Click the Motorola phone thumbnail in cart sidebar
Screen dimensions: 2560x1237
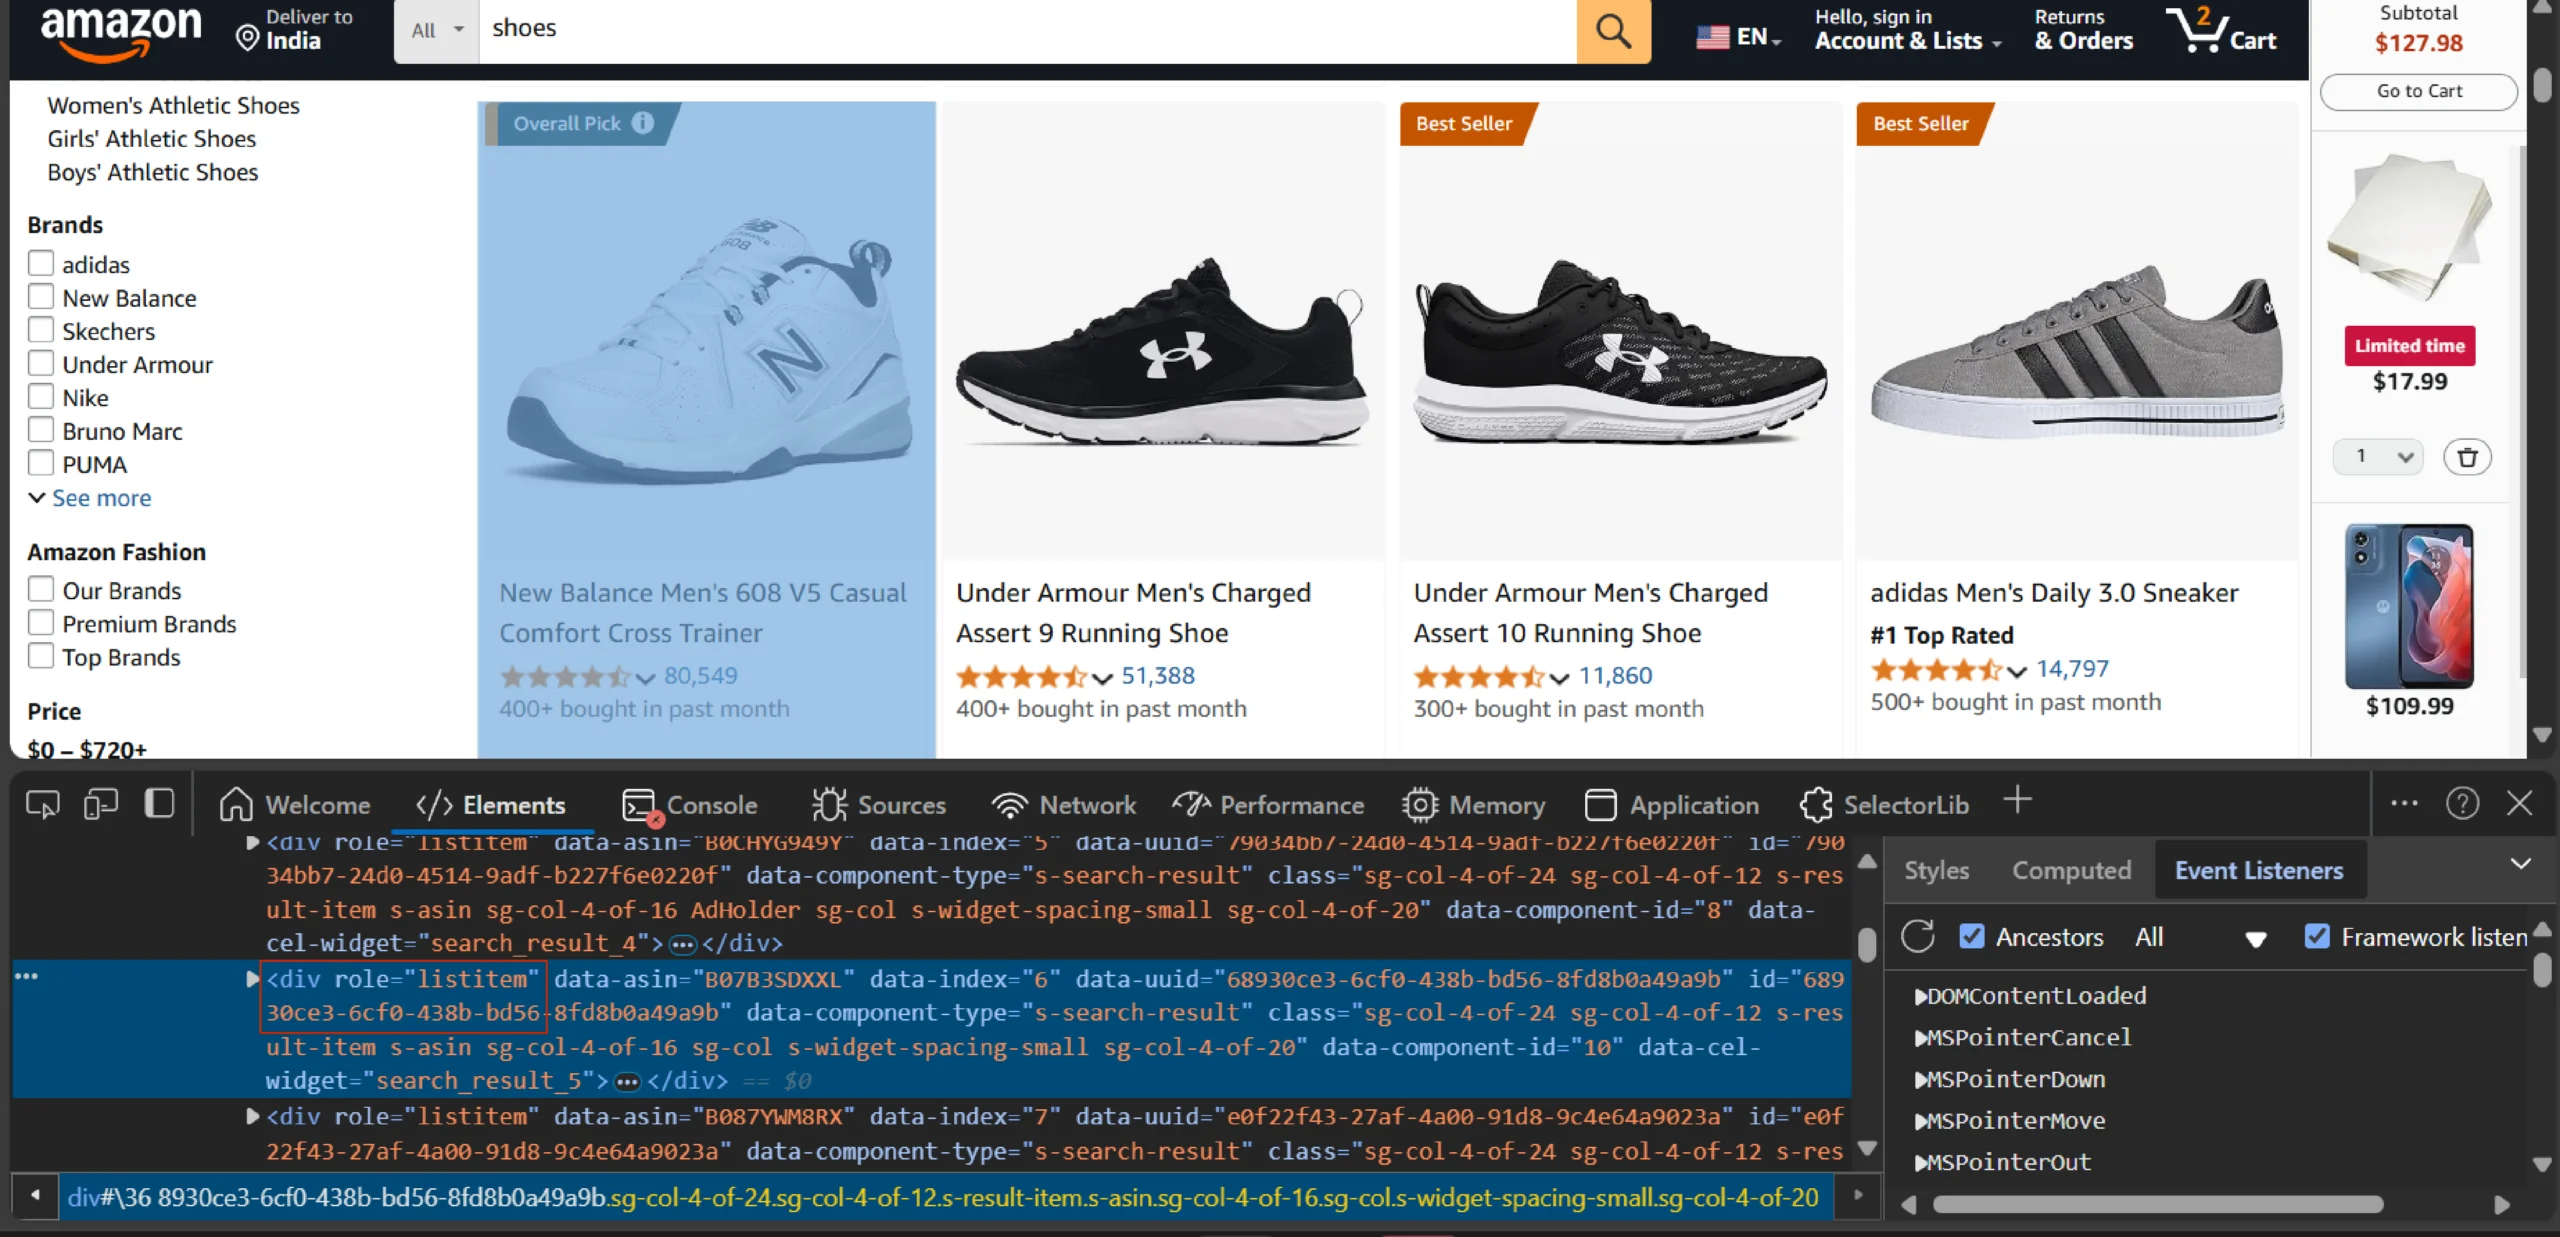point(2409,605)
